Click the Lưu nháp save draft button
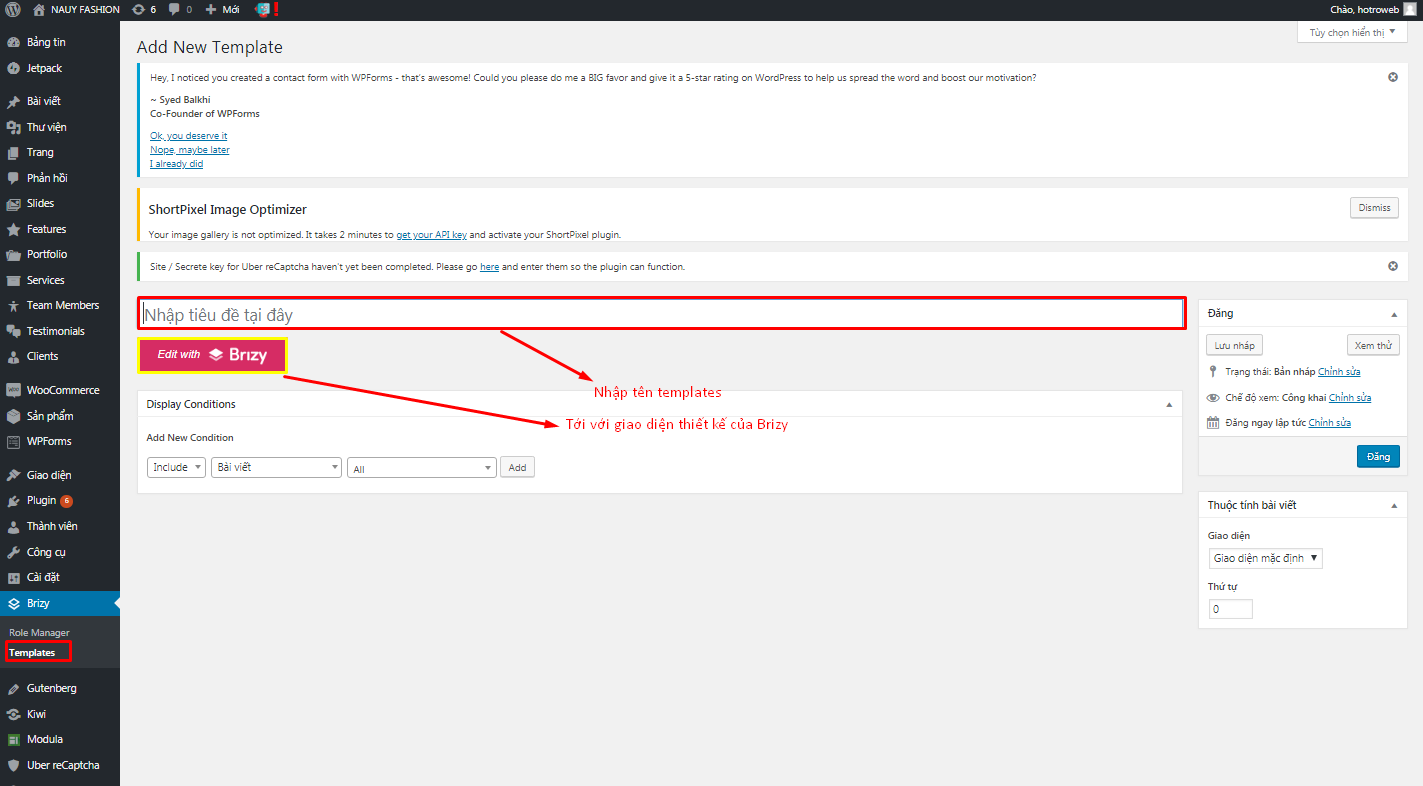 [1234, 345]
